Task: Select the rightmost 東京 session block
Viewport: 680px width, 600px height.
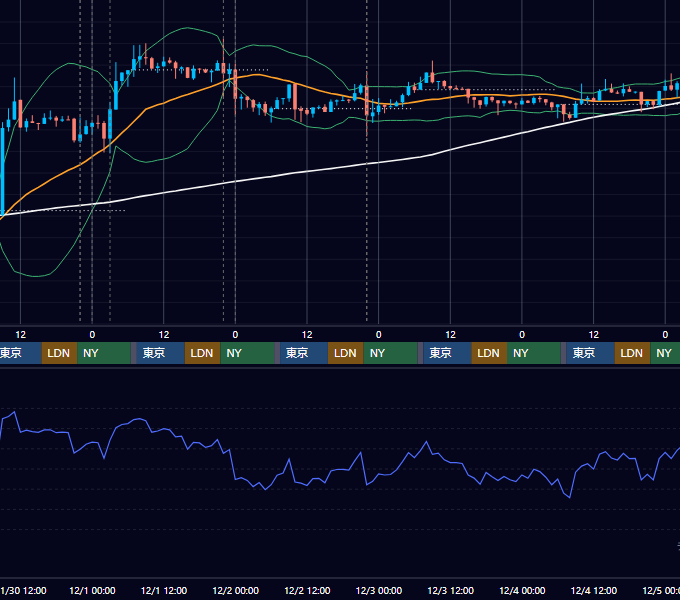Action: (x=590, y=353)
